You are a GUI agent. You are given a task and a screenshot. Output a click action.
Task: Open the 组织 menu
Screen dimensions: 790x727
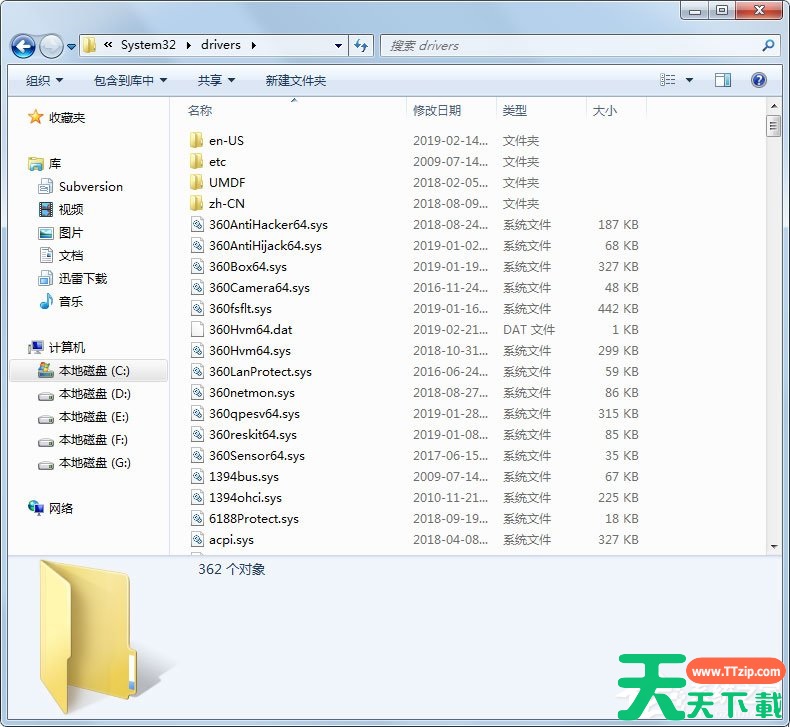(x=44, y=81)
